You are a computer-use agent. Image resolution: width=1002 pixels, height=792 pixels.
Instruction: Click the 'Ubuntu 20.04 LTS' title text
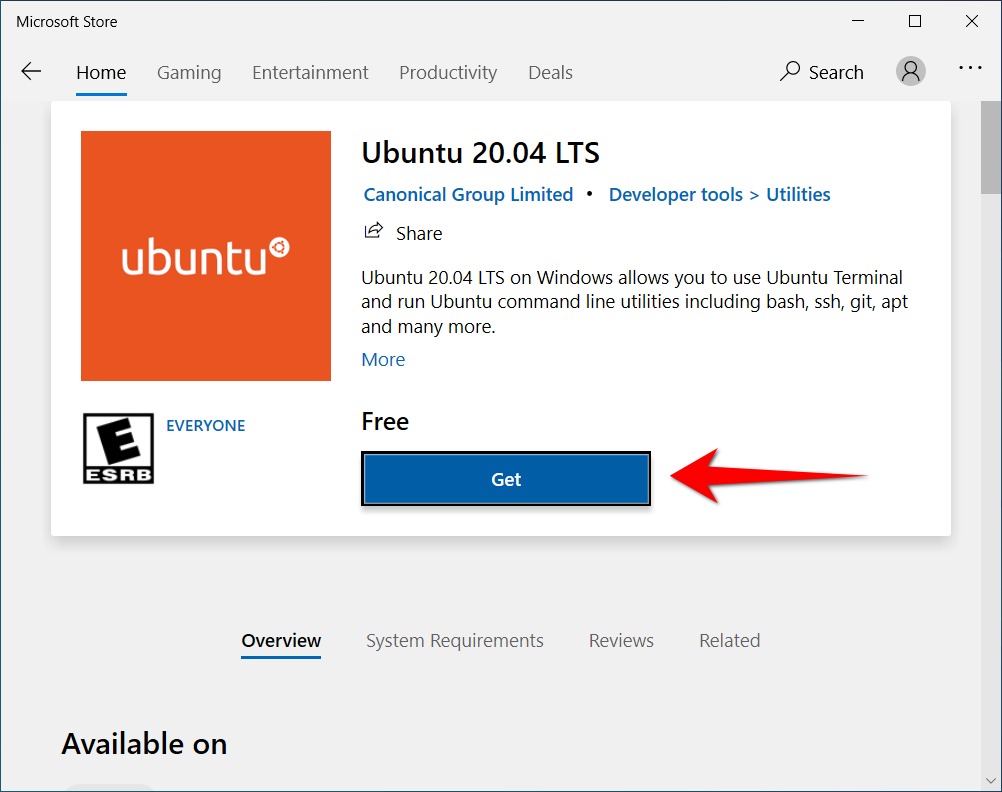tap(481, 153)
